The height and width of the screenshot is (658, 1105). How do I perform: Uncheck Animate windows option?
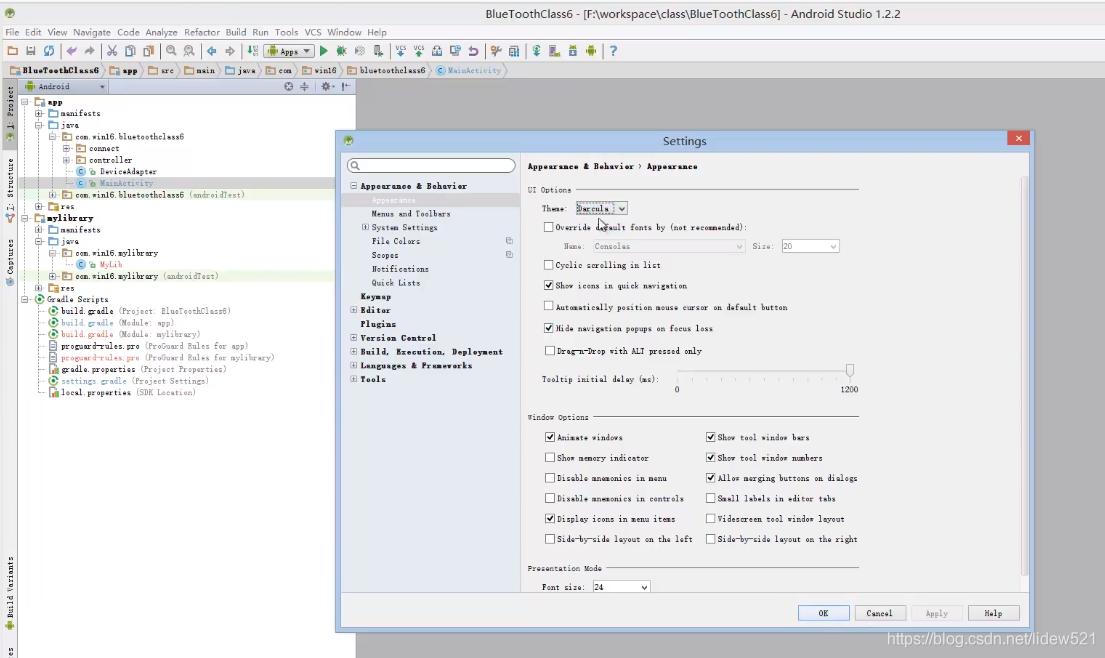coord(550,437)
